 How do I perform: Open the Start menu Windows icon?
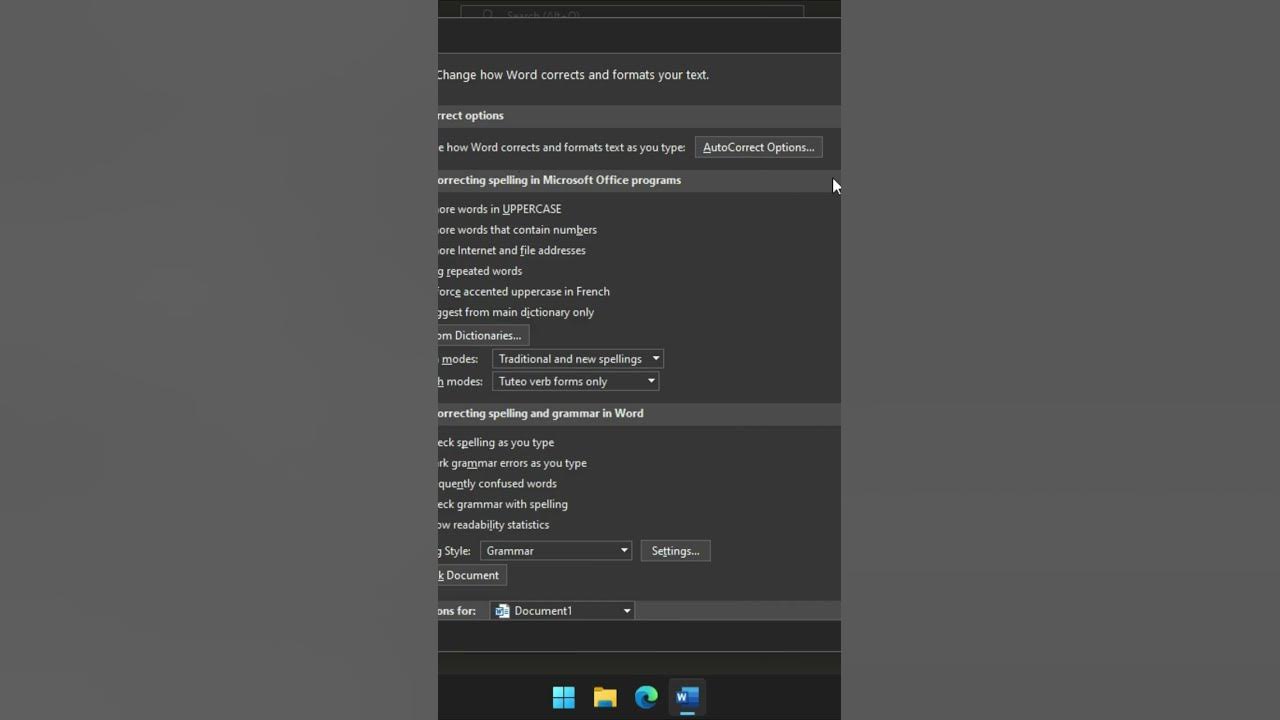(564, 697)
